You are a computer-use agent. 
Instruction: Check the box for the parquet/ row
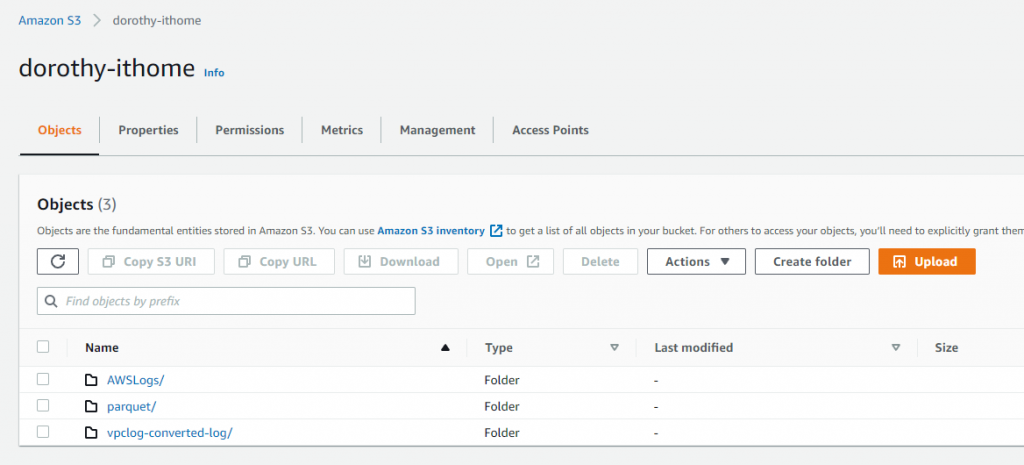(x=43, y=405)
